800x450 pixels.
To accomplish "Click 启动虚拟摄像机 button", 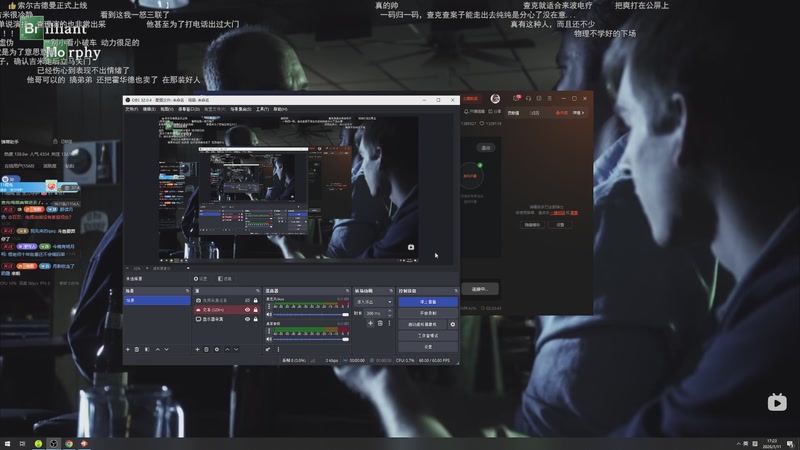I will [x=422, y=324].
